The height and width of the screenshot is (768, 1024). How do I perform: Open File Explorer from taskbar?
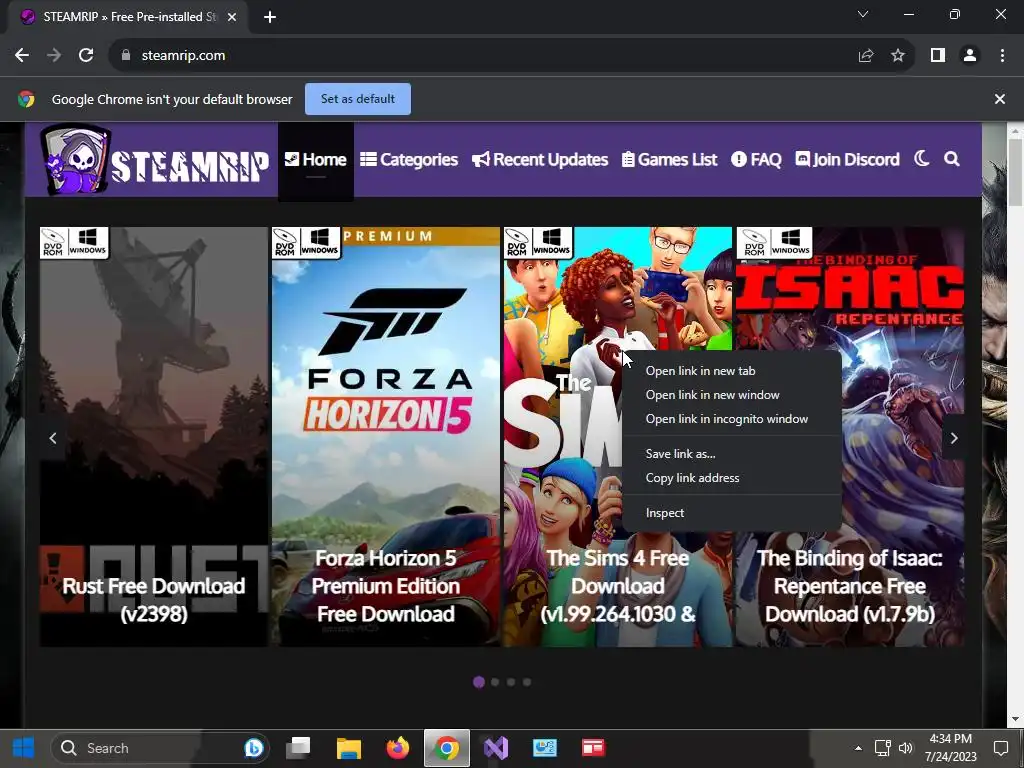(x=349, y=748)
